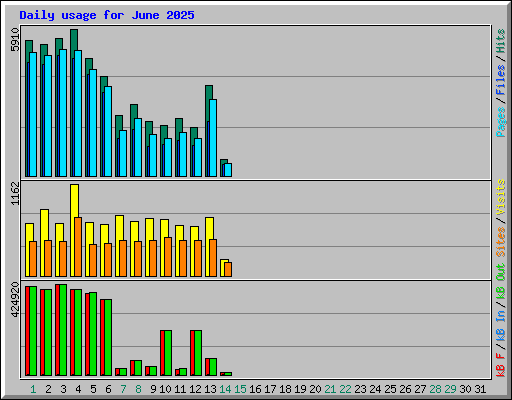Click the cyan Pages bar for day 1

pyautogui.click(x=33, y=114)
